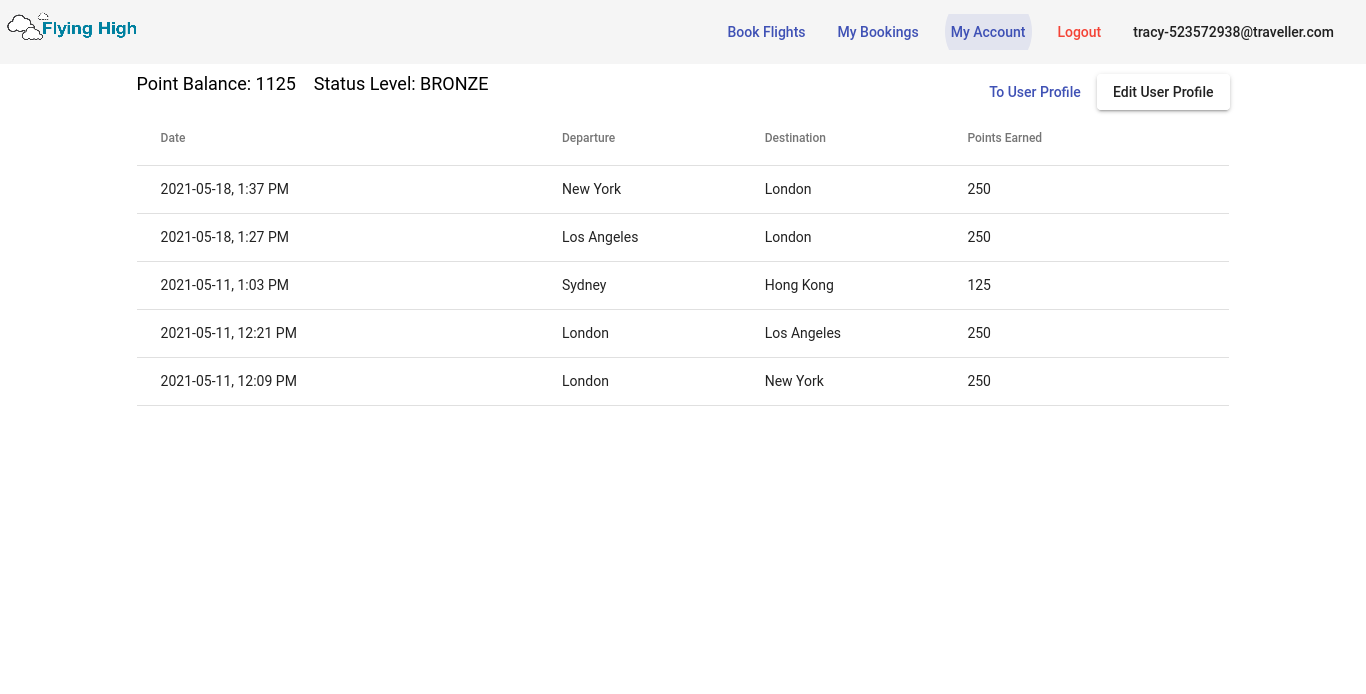Click the tracy traveller email address

(x=1233, y=32)
